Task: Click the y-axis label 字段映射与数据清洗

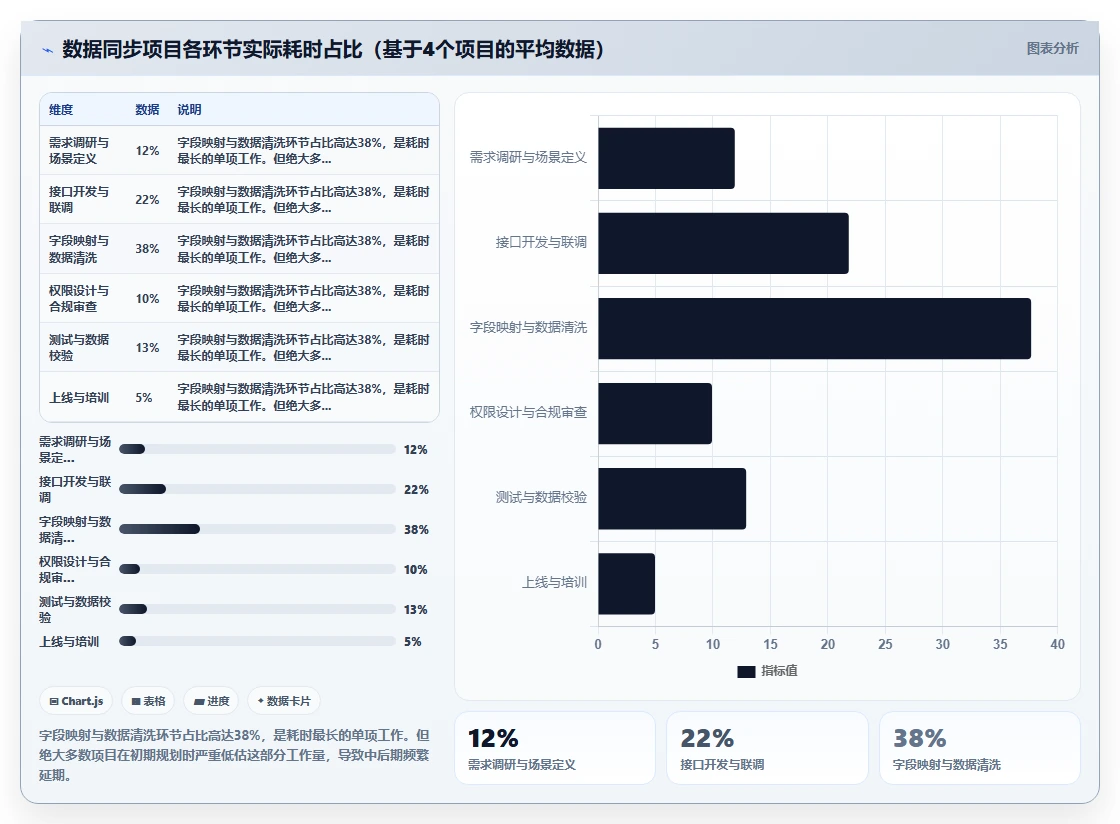Action: tap(528, 327)
